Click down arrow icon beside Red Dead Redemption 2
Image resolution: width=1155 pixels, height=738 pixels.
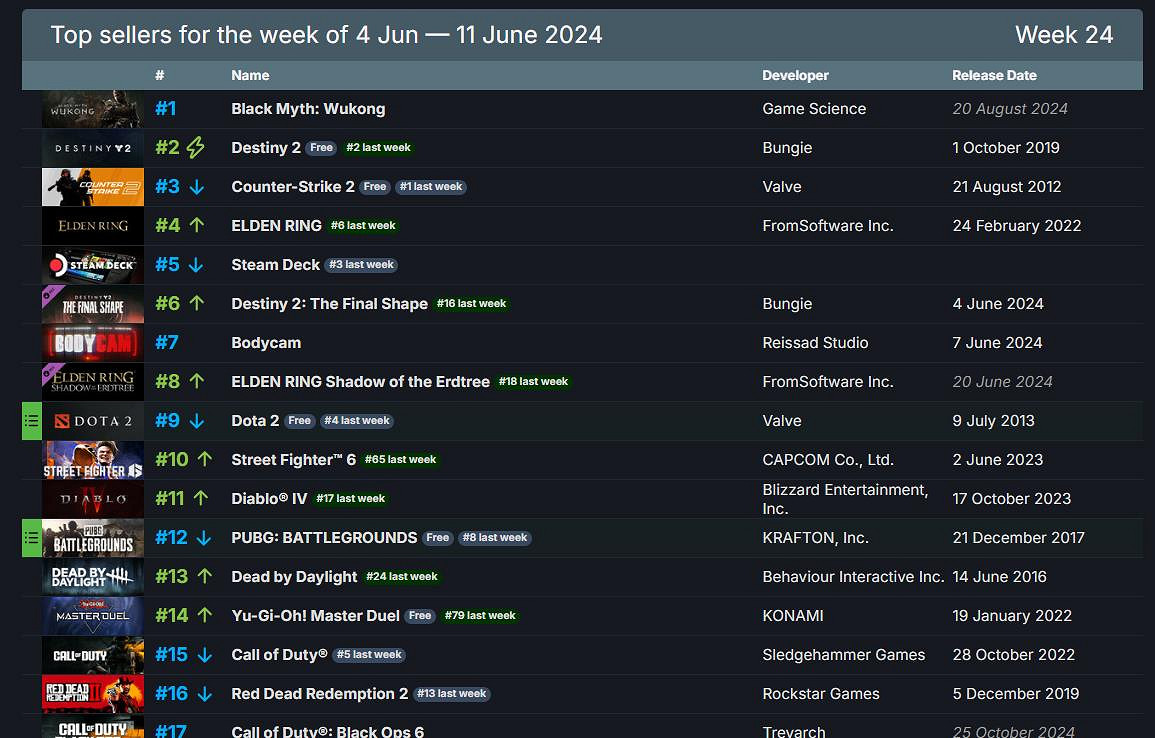click(204, 694)
